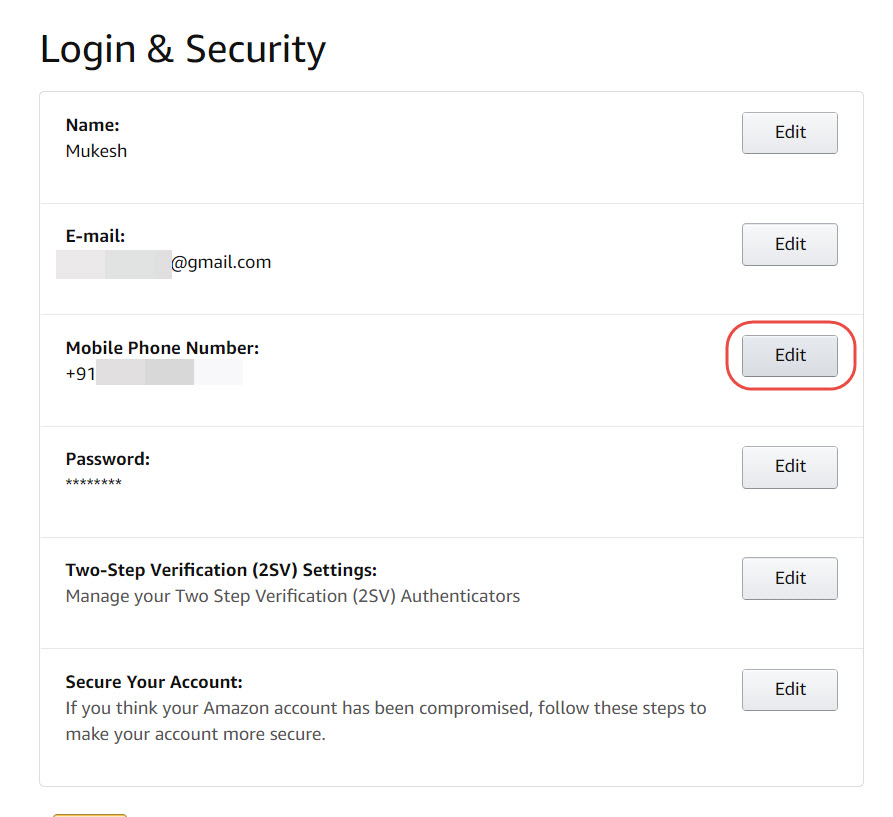
Task: Click the 'E-mail:' label
Action: (95, 236)
